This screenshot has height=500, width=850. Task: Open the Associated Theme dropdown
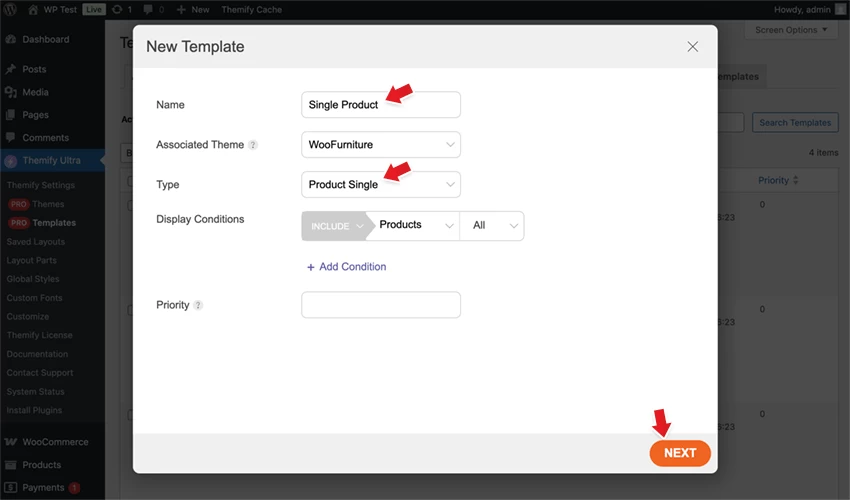(x=381, y=145)
